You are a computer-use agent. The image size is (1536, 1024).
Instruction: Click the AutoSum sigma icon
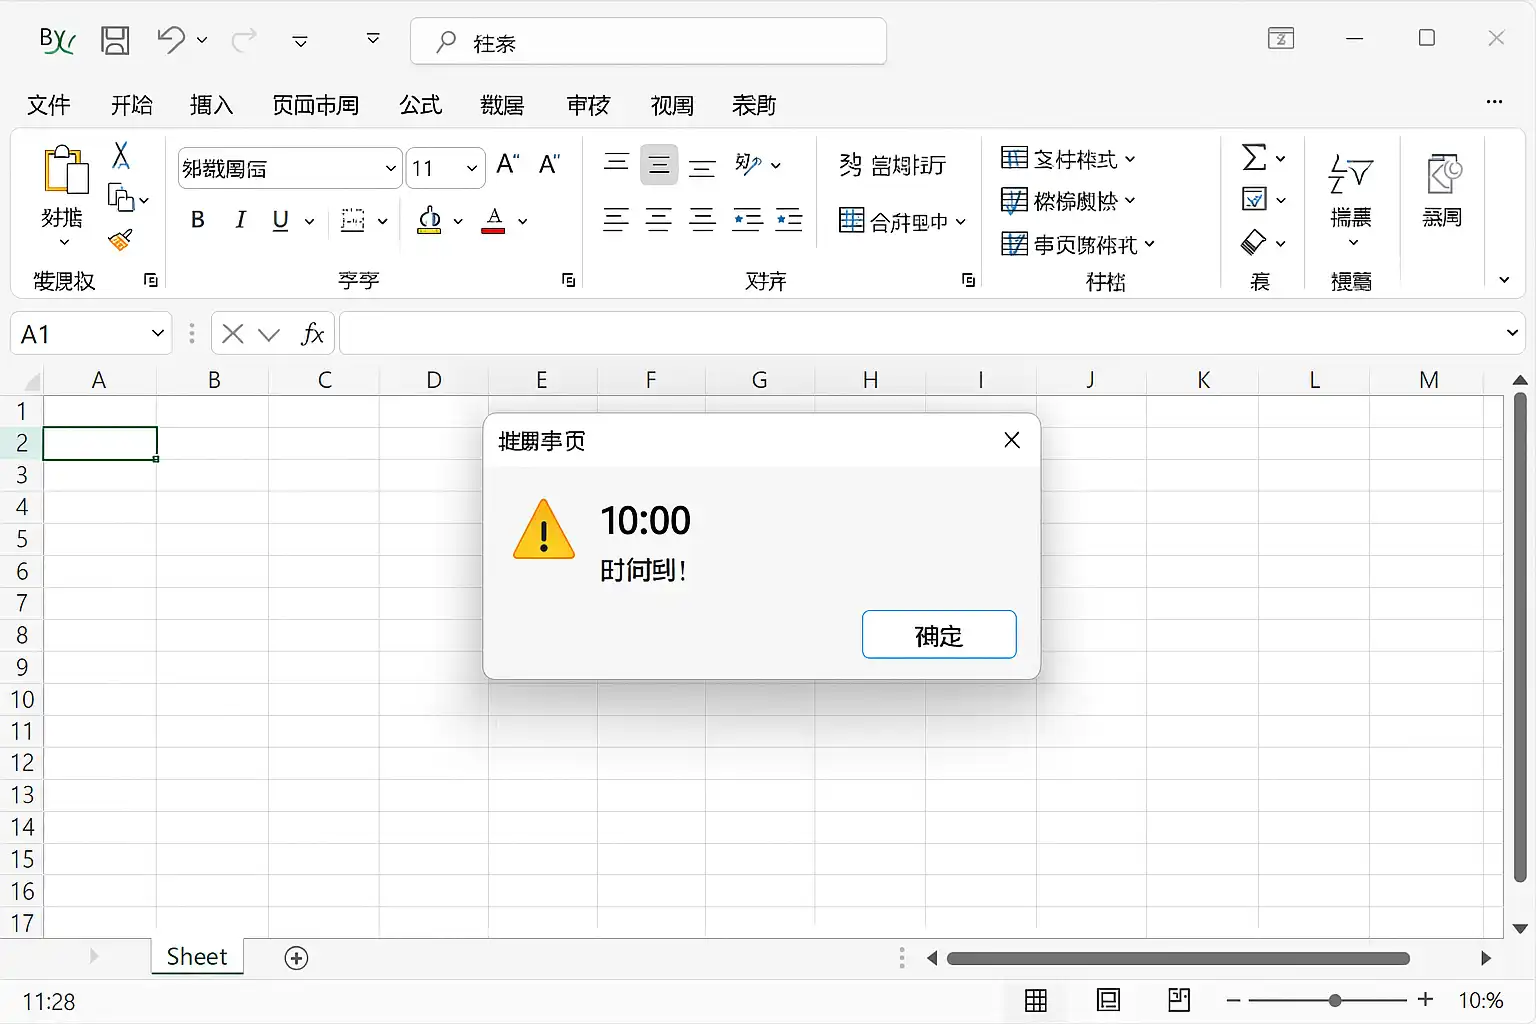coord(1254,158)
